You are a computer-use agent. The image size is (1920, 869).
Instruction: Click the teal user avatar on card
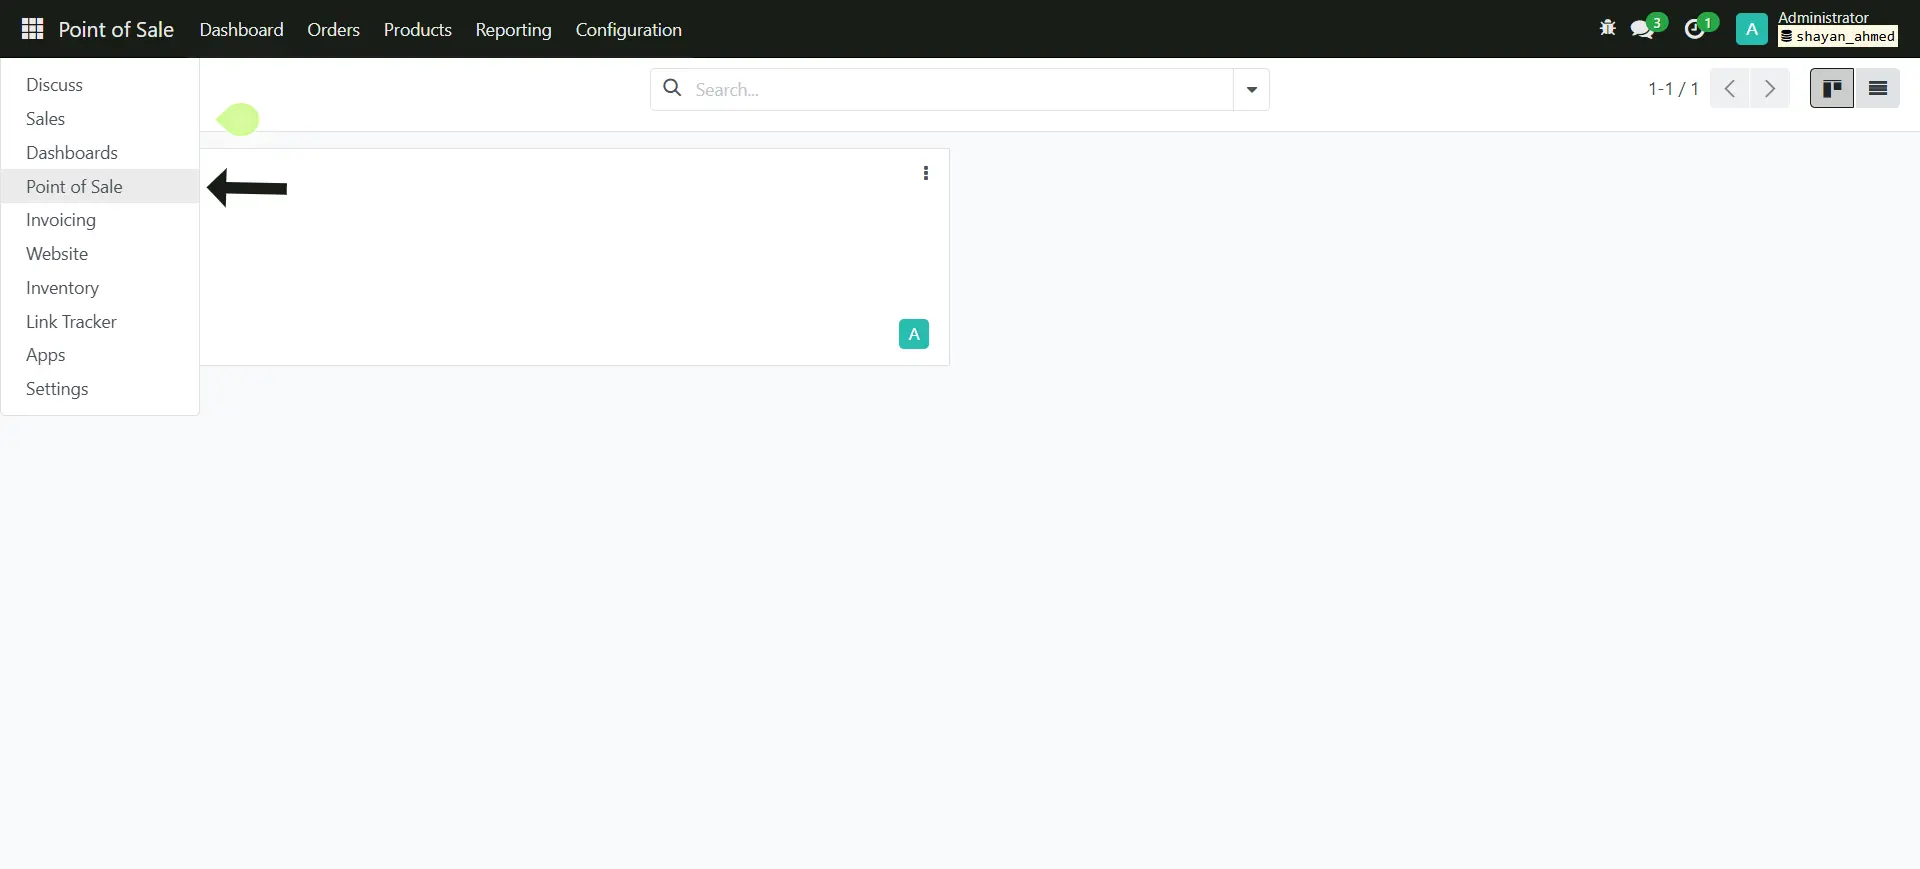tap(913, 334)
